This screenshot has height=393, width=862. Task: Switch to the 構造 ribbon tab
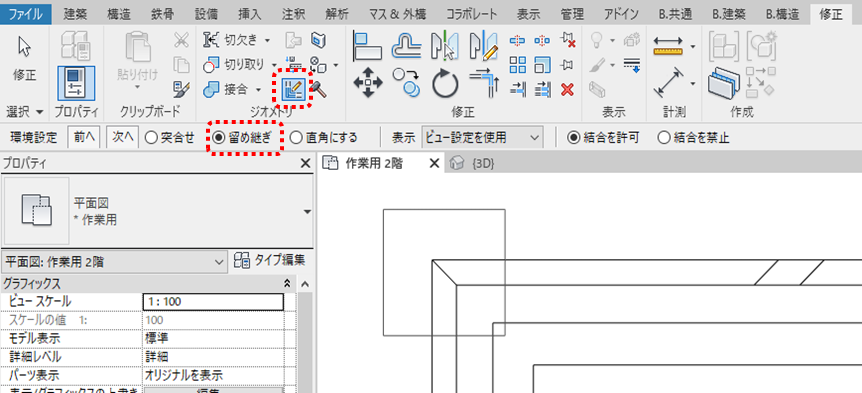click(120, 14)
